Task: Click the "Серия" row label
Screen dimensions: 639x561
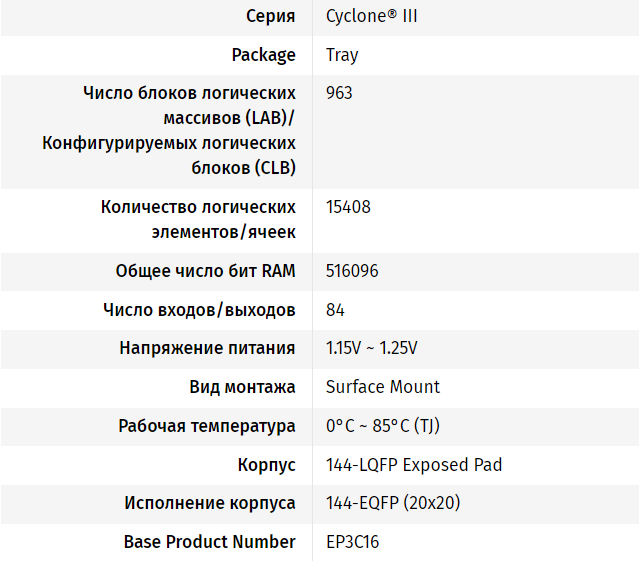Action: pos(270,16)
